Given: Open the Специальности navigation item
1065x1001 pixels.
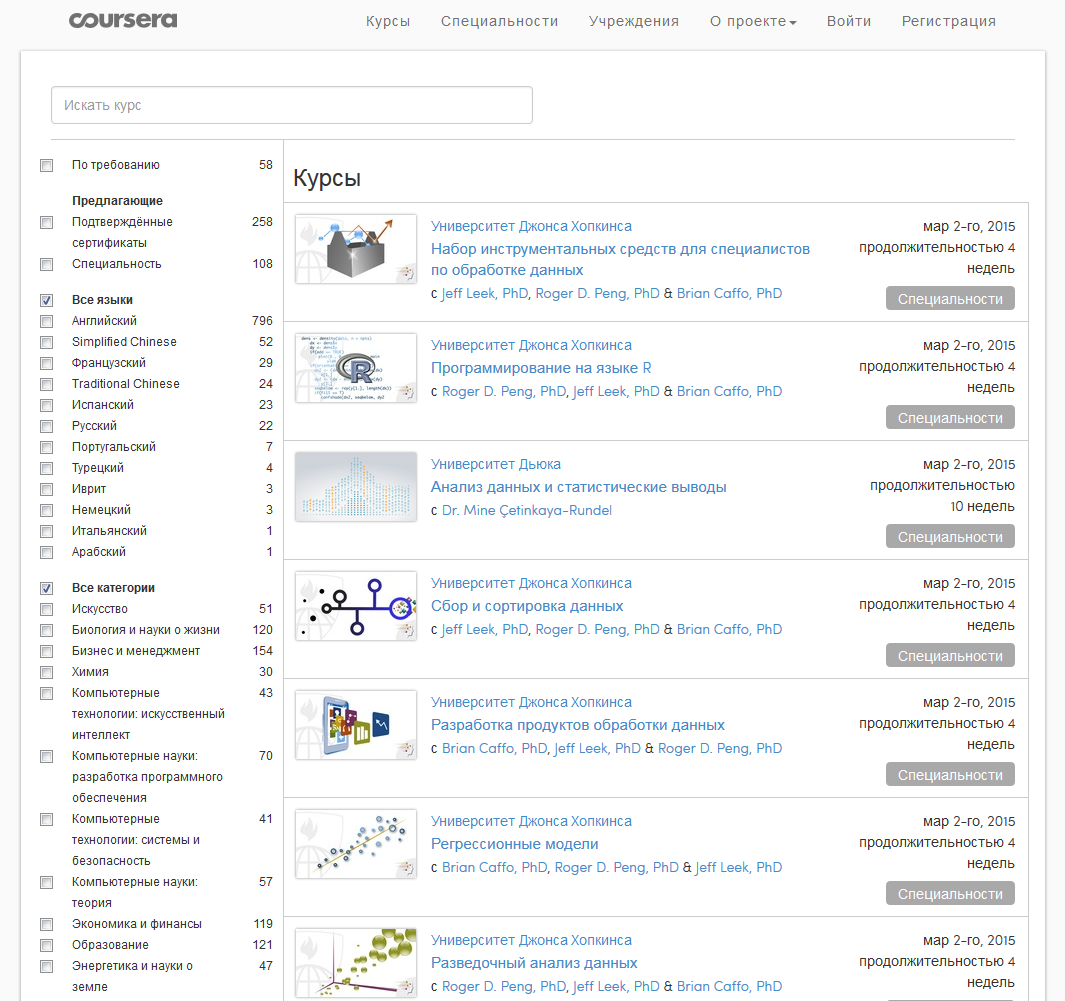Looking at the screenshot, I should coord(499,21).
